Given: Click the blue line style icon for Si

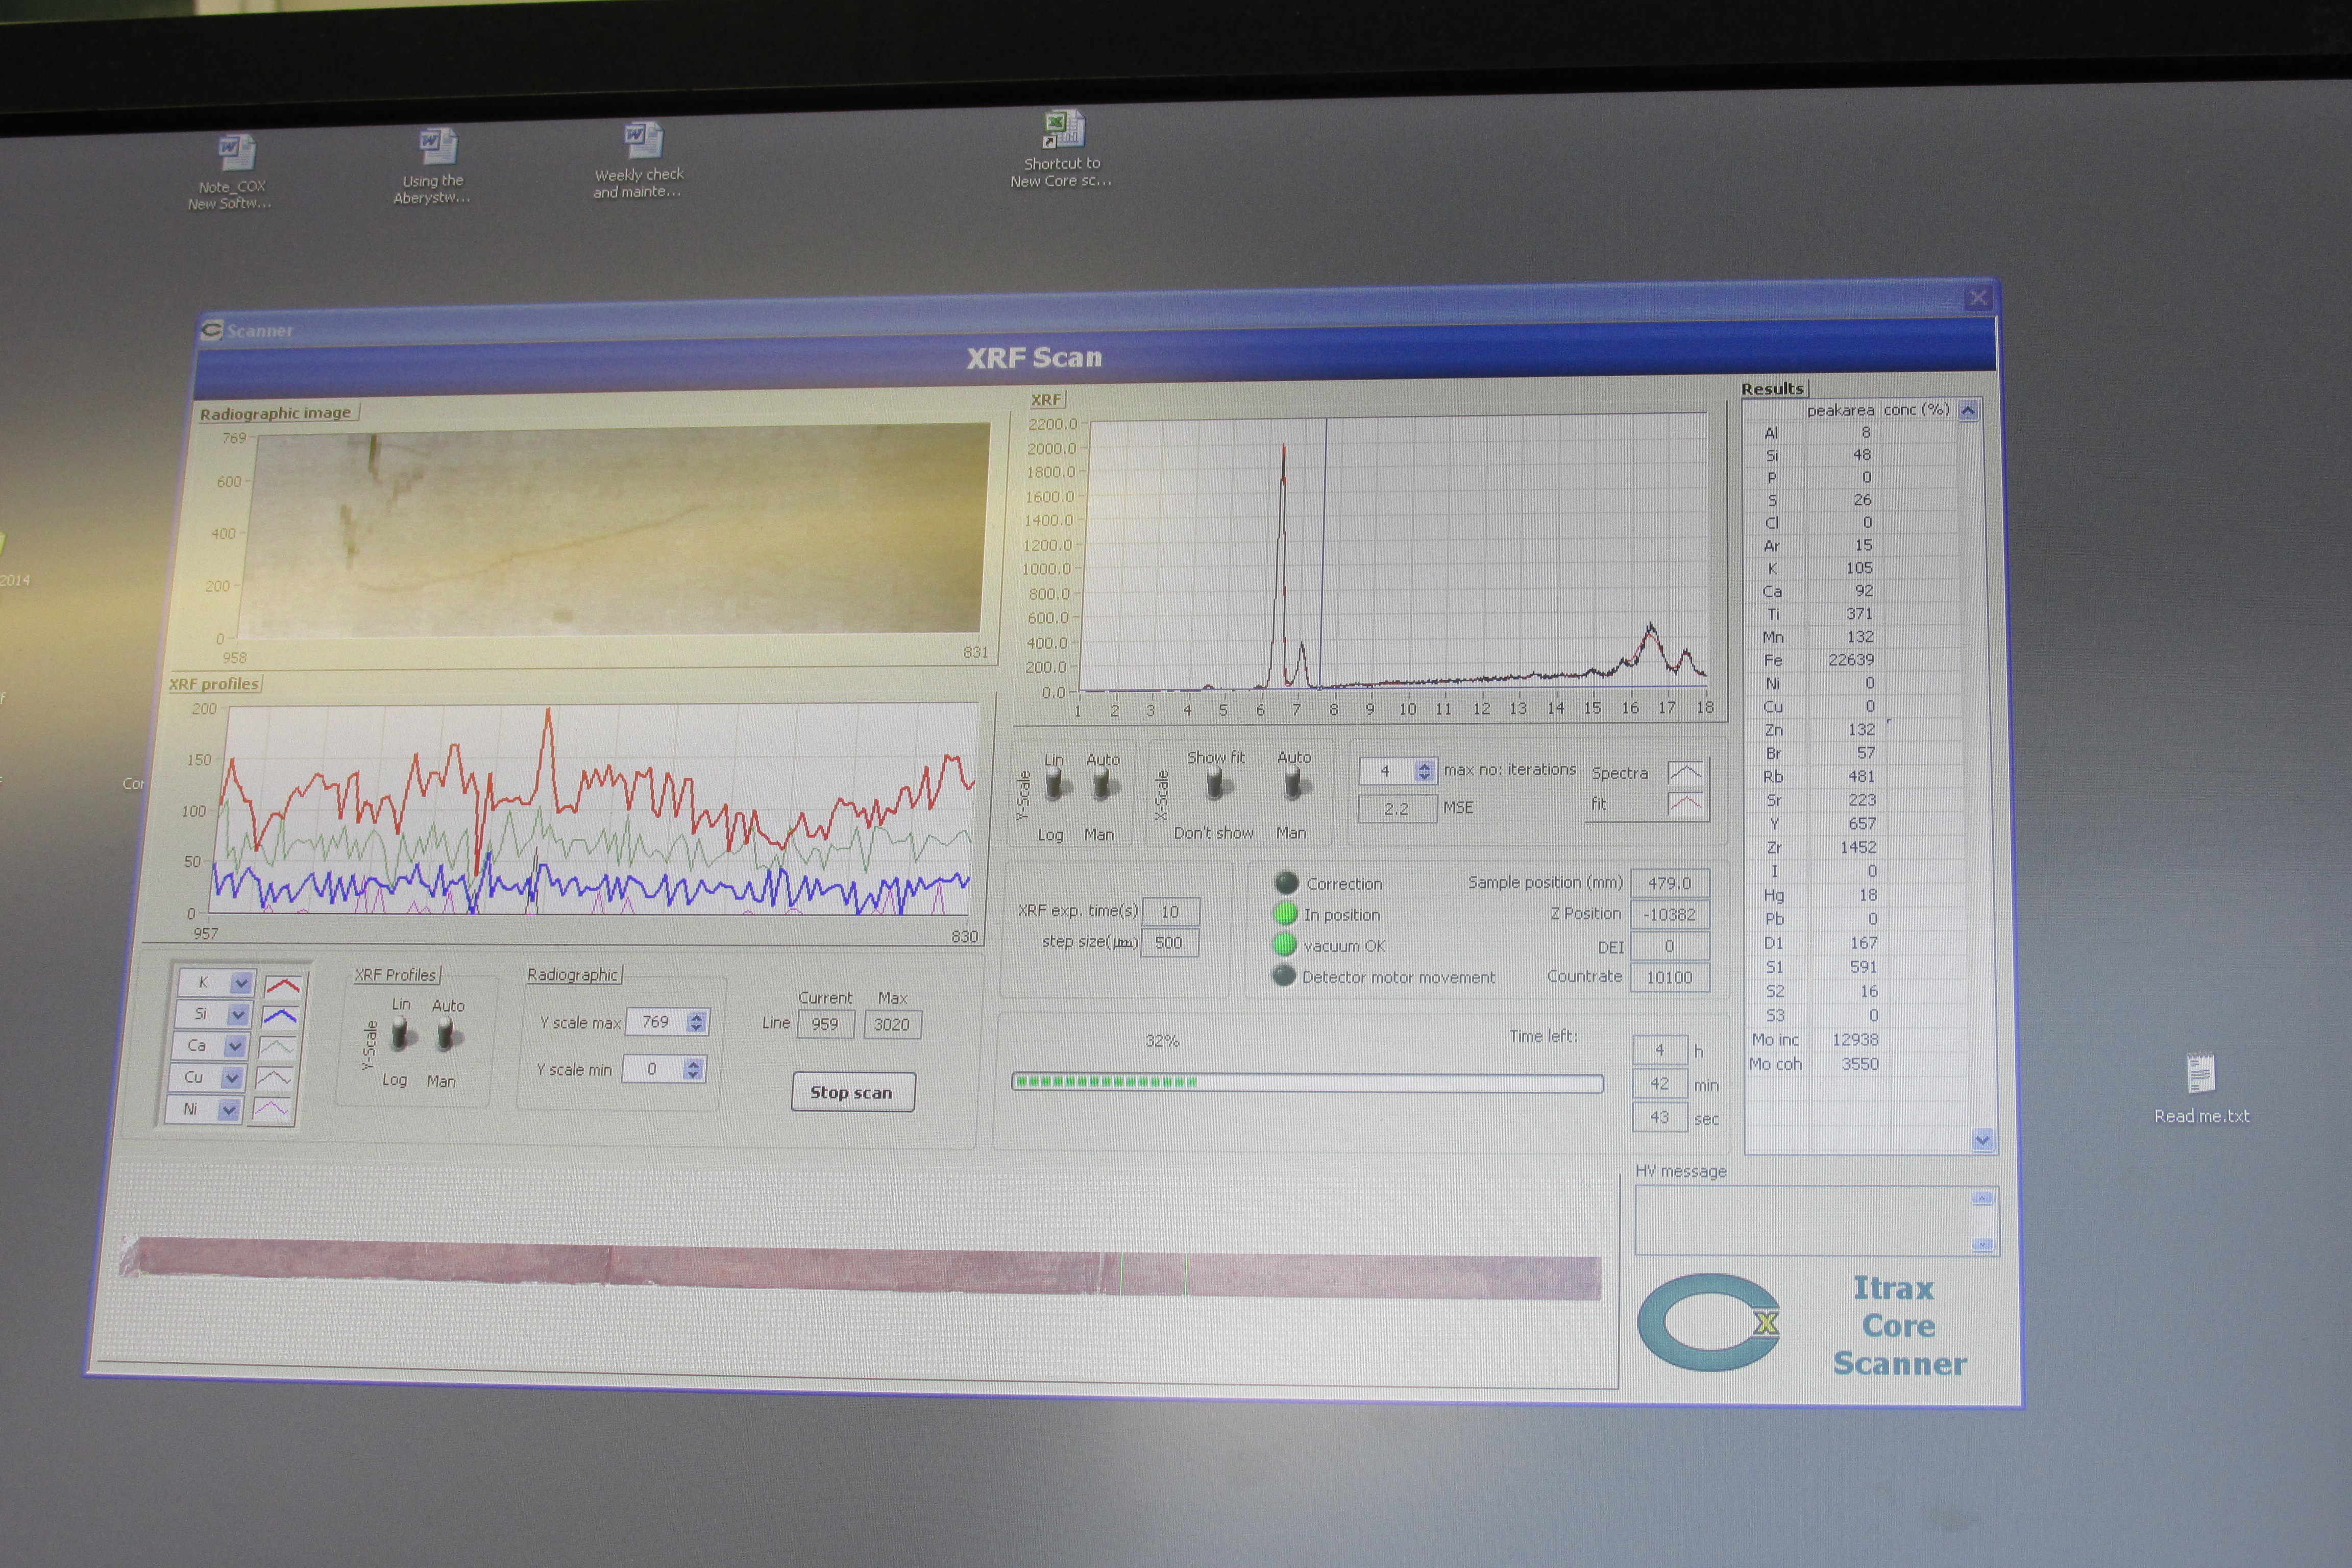Looking at the screenshot, I should pyautogui.click(x=280, y=1016).
